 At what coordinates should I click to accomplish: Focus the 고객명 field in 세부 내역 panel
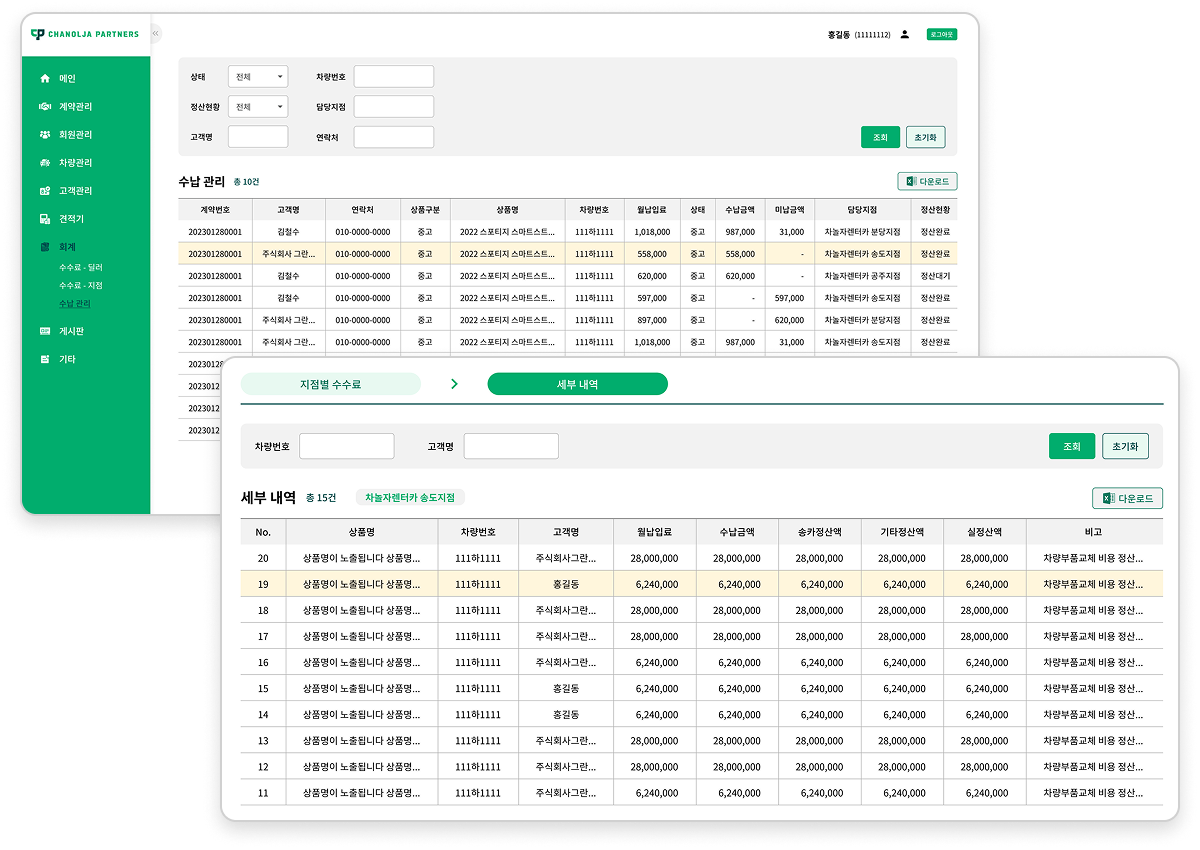[511, 446]
